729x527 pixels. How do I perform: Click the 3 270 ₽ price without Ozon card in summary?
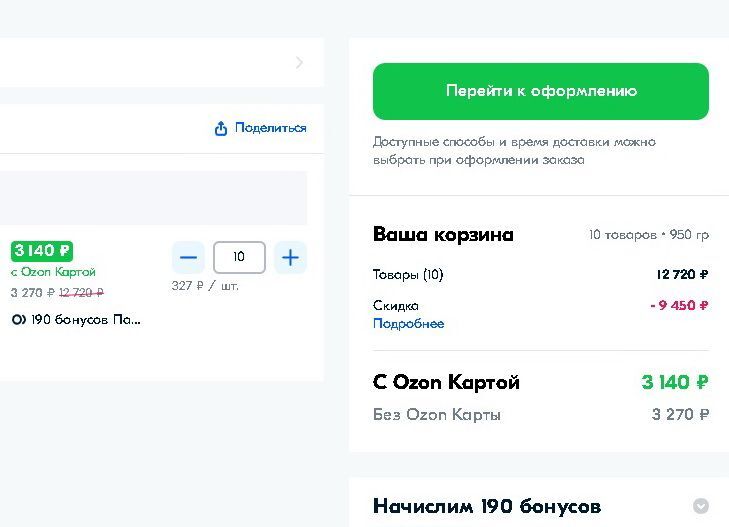tap(681, 414)
